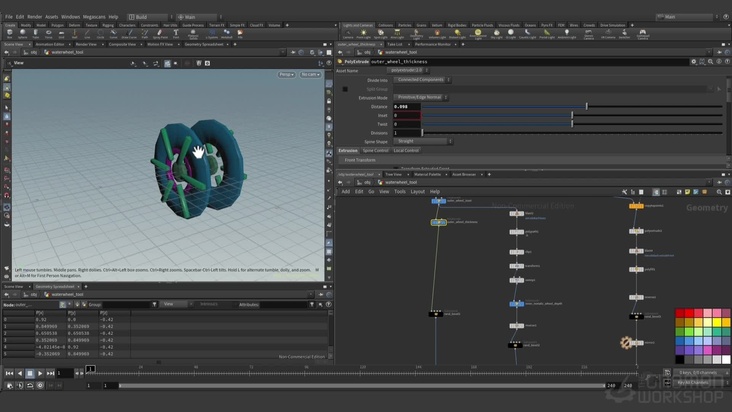Open the No cam camera dropdown

(310, 74)
